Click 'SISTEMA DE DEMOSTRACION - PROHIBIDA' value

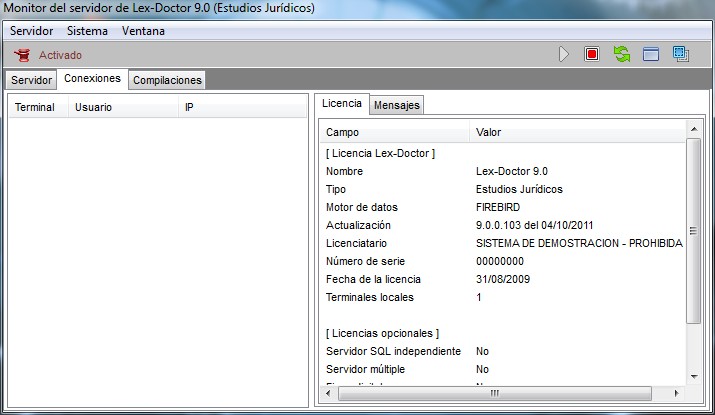579,244
